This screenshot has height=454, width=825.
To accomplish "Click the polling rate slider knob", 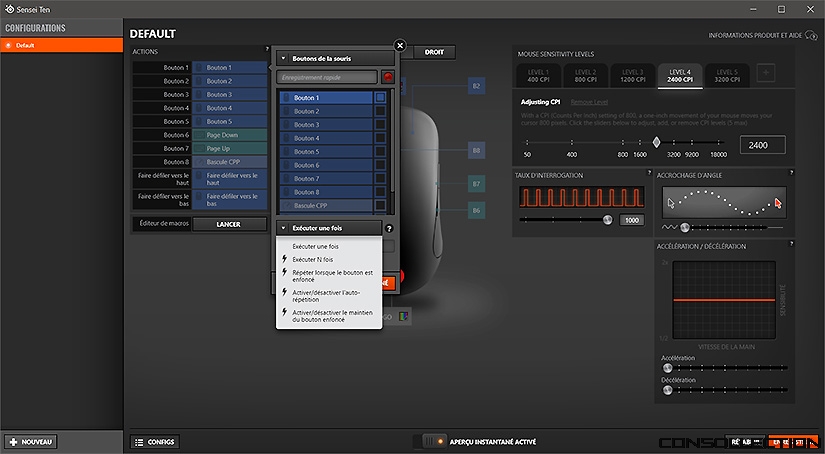I will pos(608,220).
